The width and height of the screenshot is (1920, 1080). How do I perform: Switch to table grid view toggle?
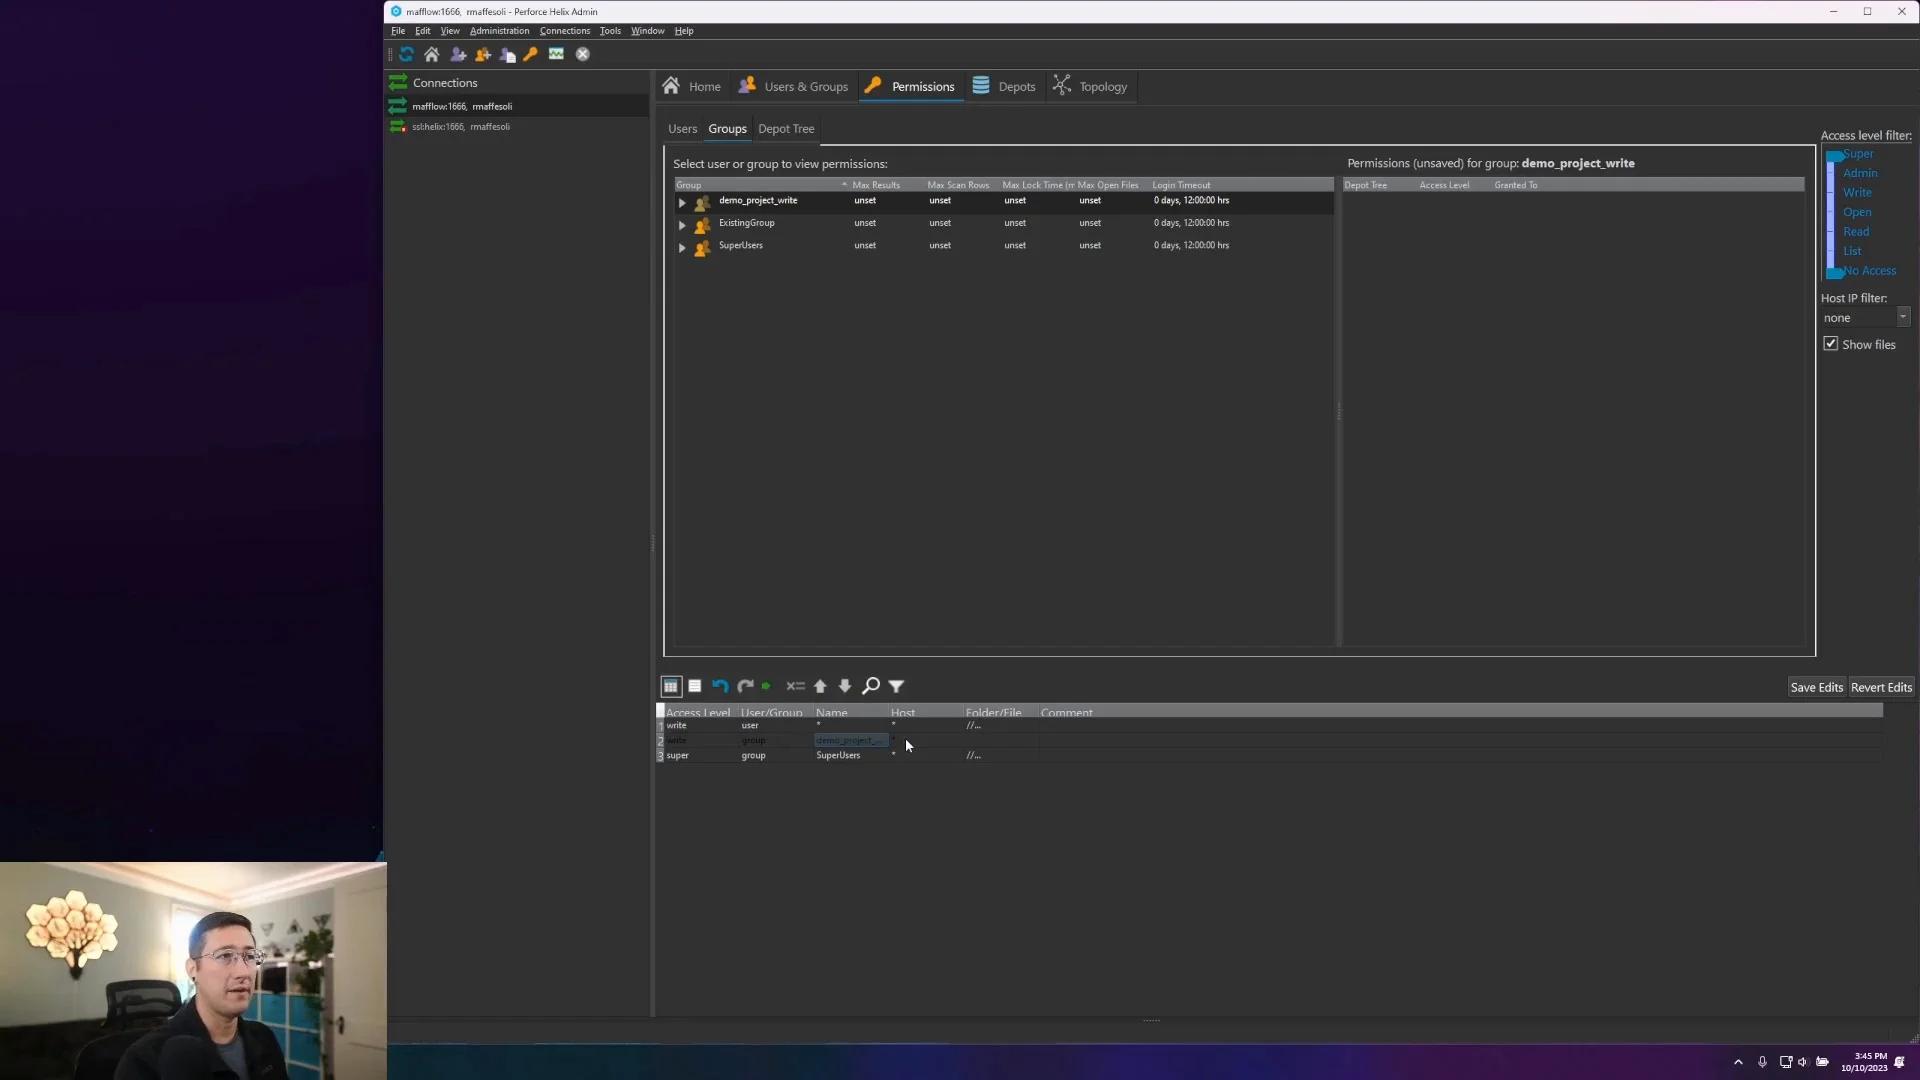[x=670, y=686]
